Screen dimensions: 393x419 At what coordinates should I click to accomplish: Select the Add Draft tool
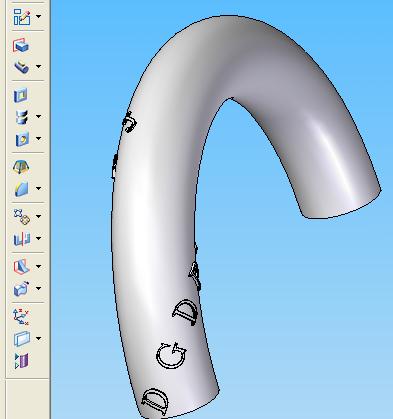pyautogui.click(x=21, y=167)
